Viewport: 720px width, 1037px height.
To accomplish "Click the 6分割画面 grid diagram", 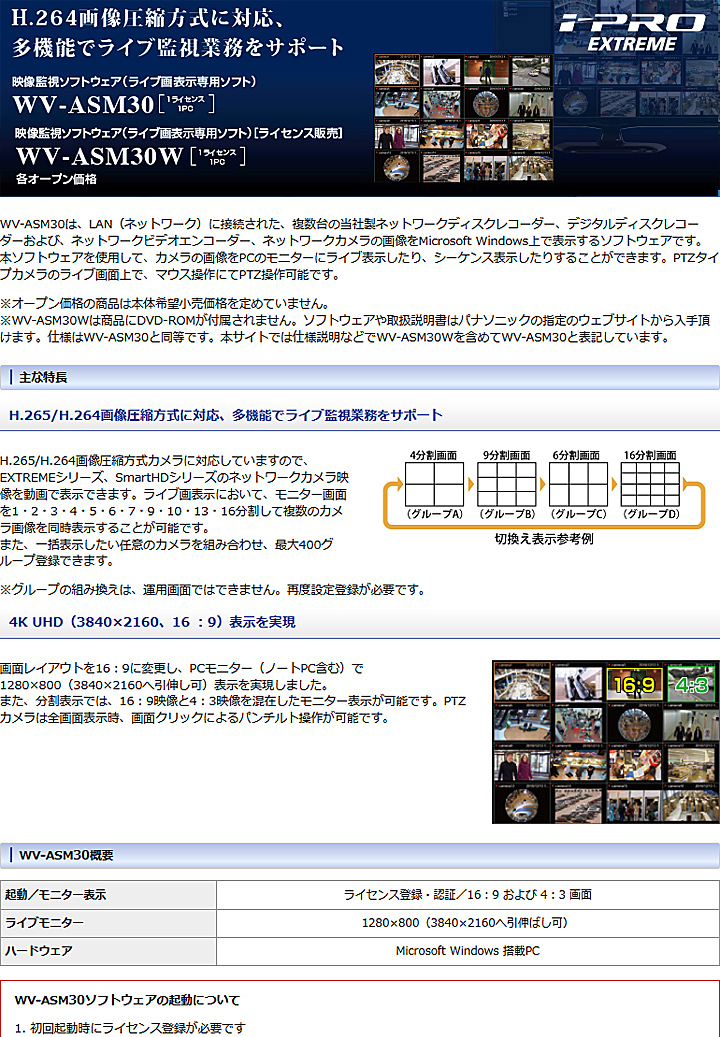I will [x=578, y=483].
